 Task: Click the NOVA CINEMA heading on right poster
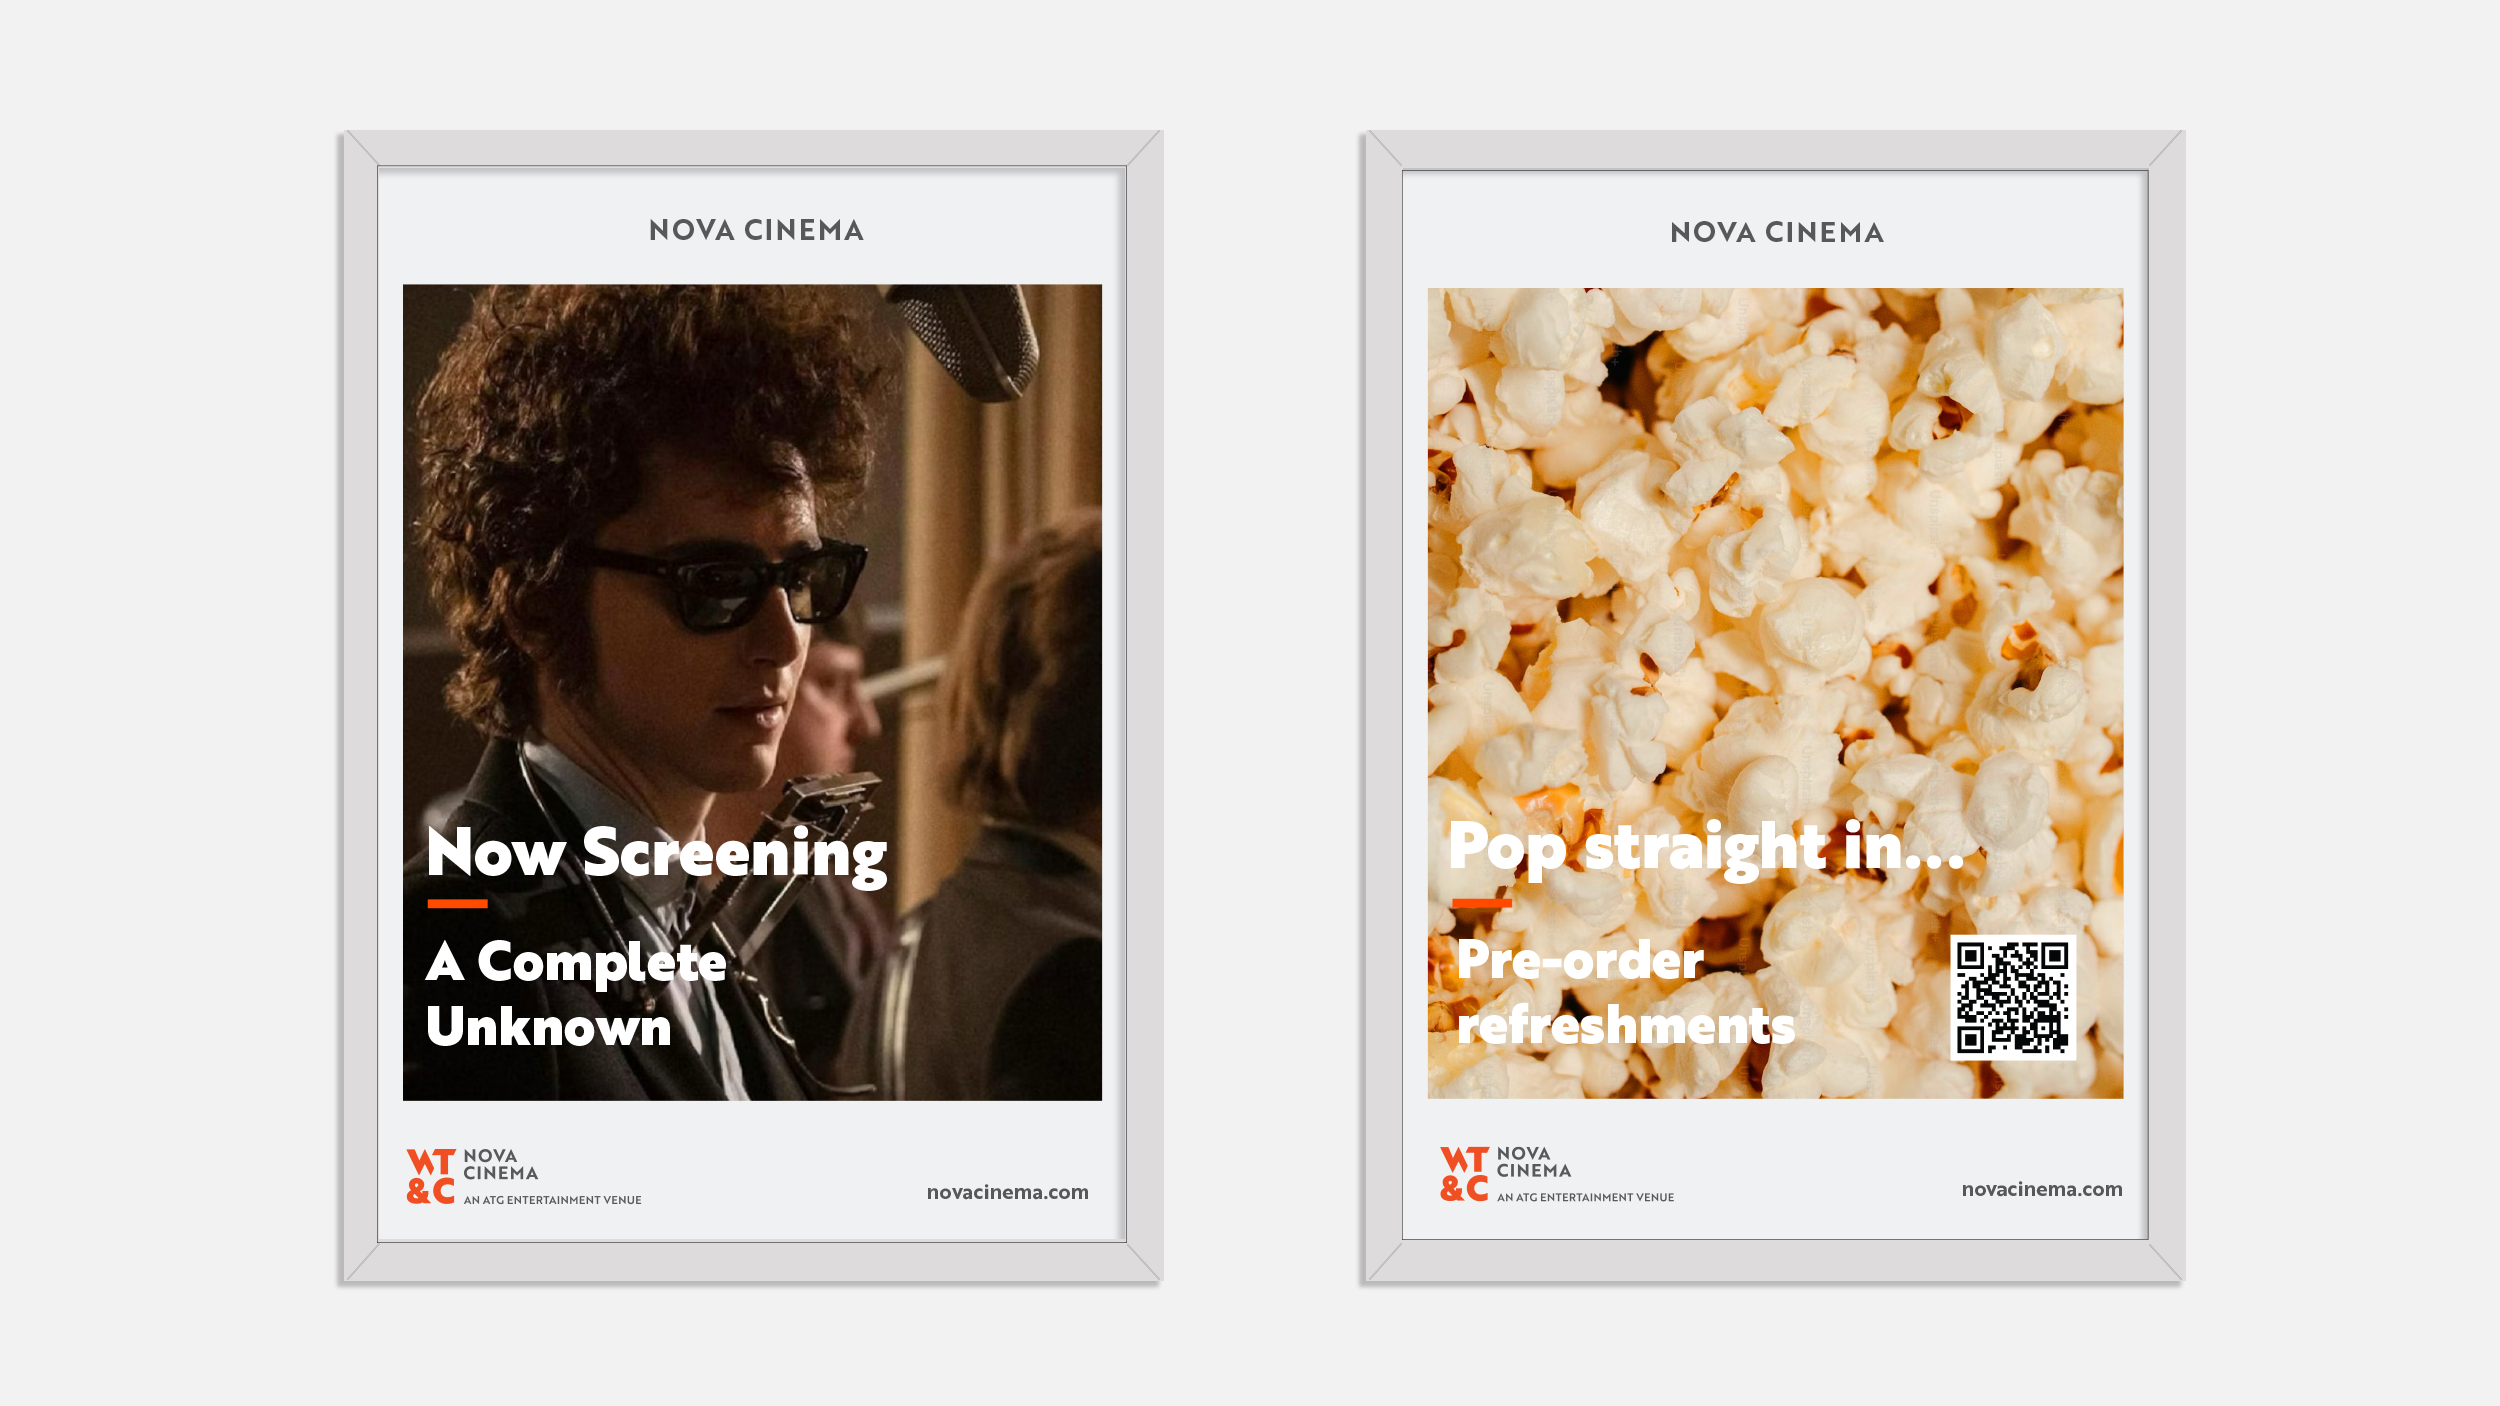click(1777, 233)
